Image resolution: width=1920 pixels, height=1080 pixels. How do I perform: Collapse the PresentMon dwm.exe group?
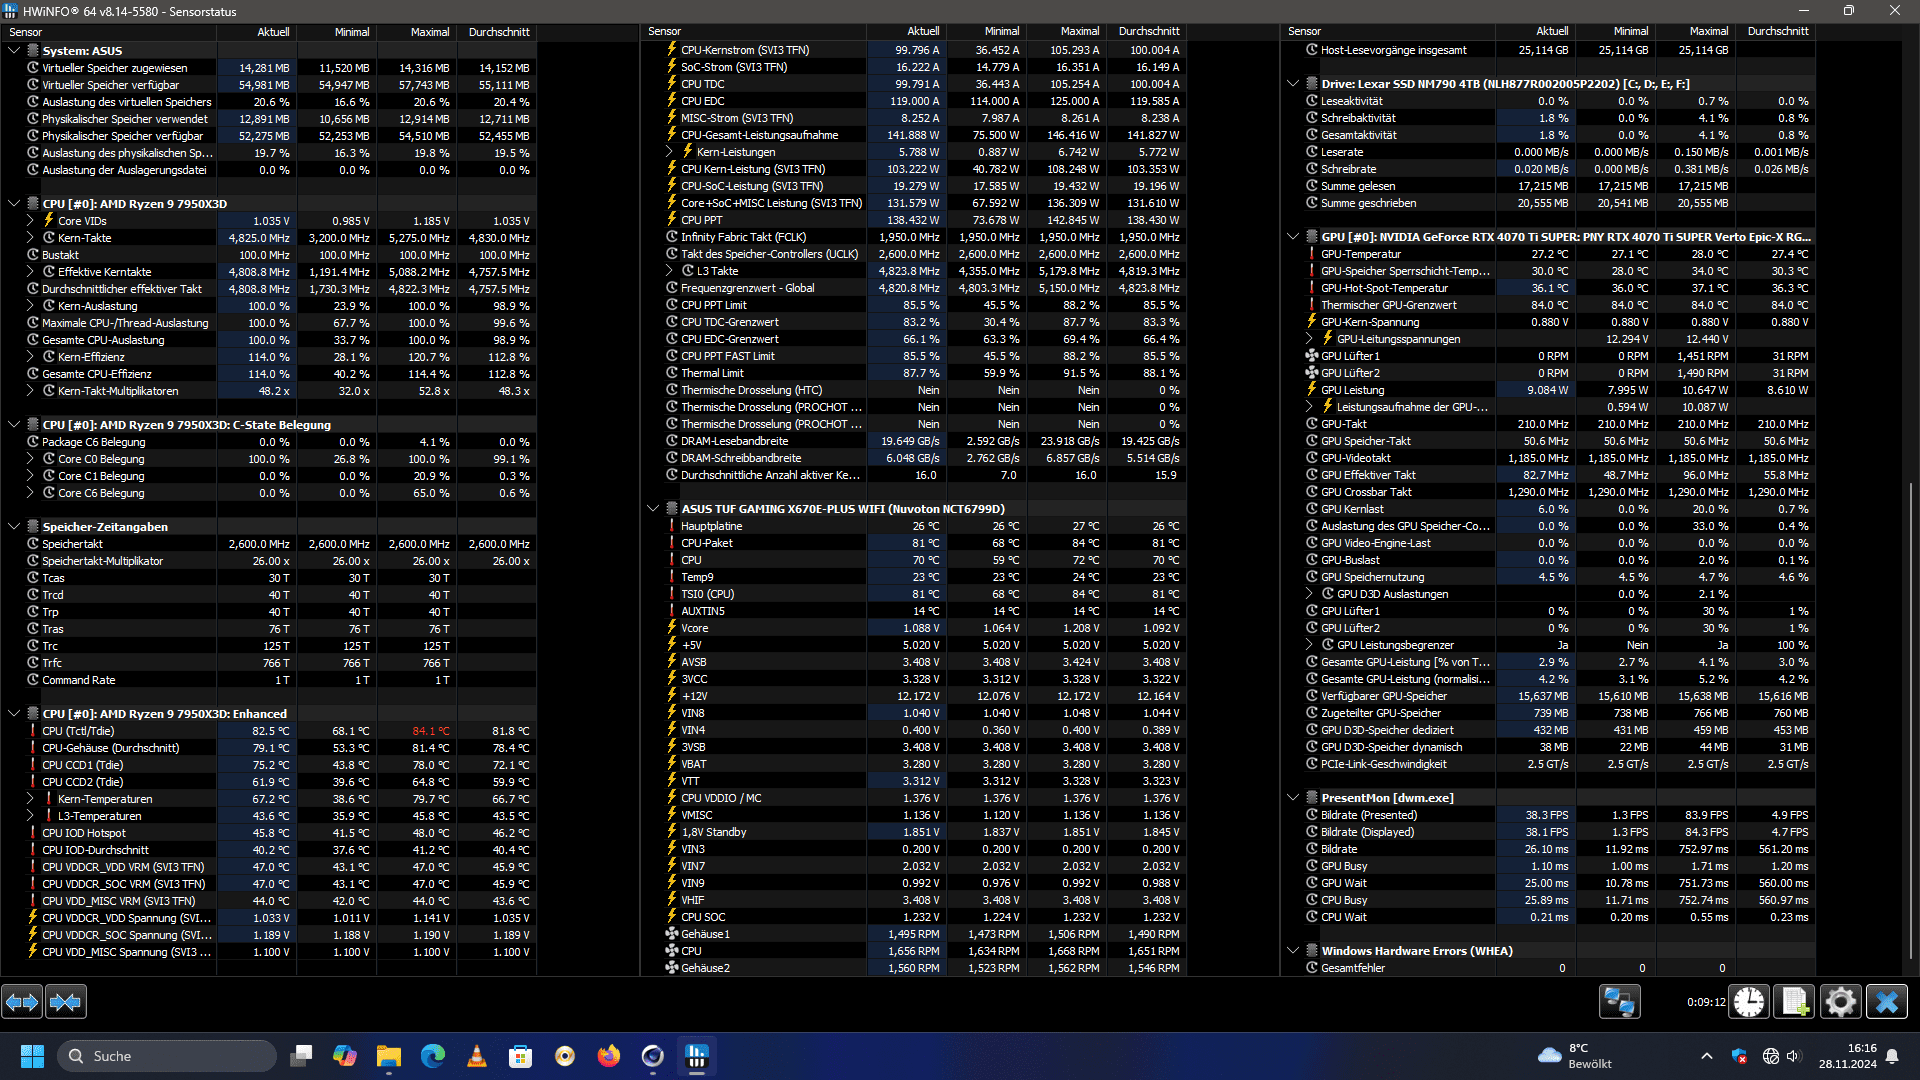pyautogui.click(x=1293, y=798)
